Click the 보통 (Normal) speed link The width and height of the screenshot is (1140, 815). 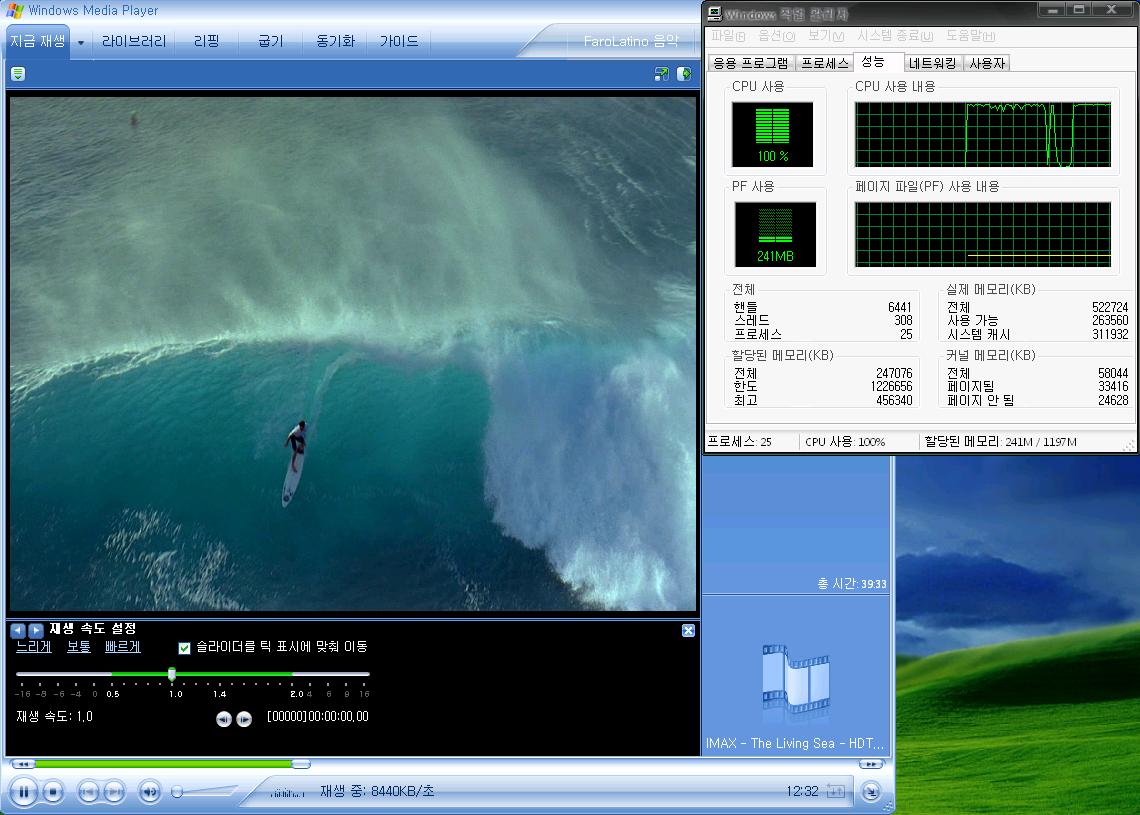[x=79, y=646]
